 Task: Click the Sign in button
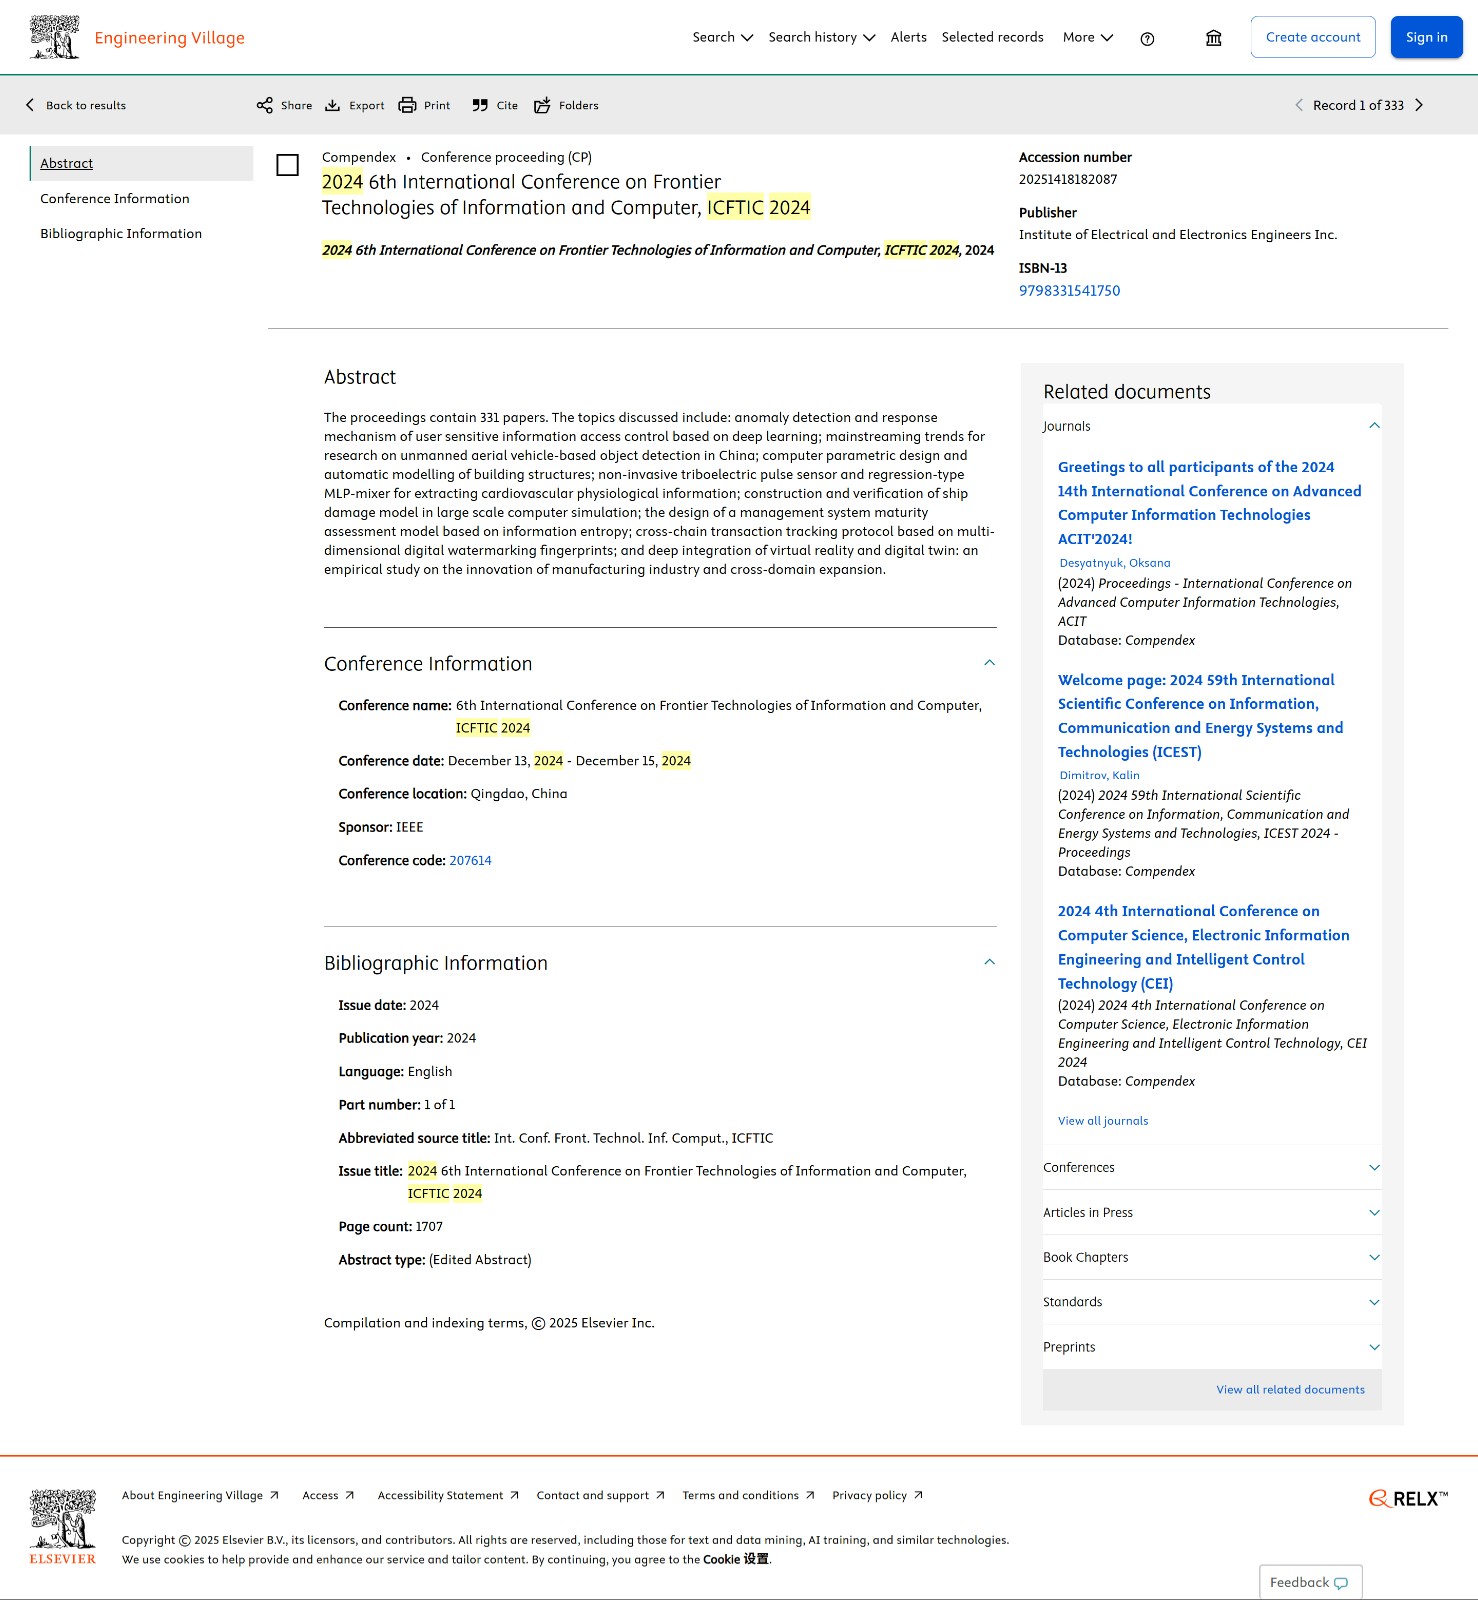(x=1426, y=37)
